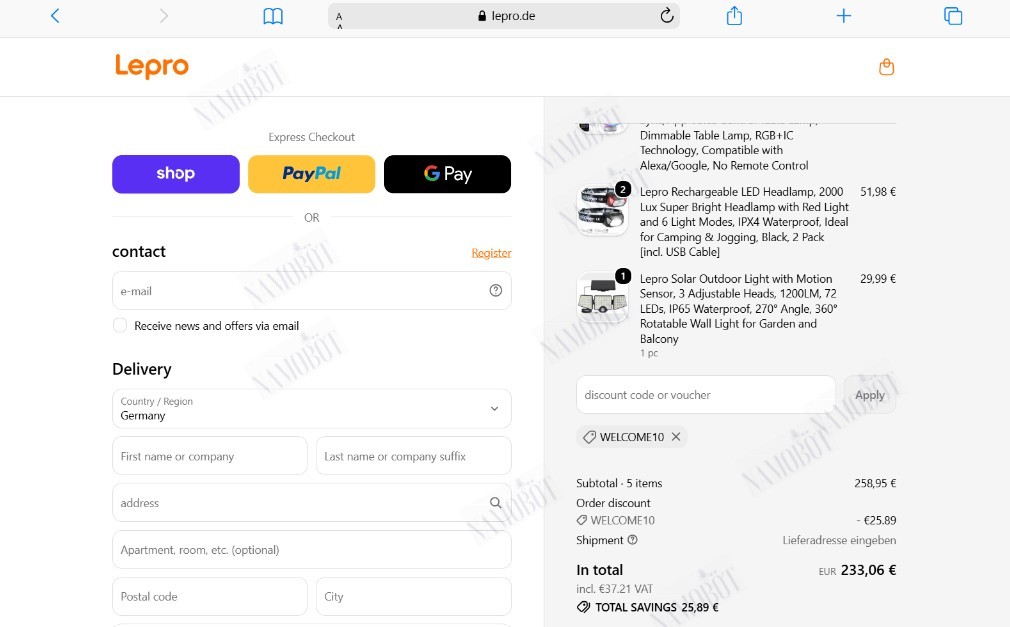Click the 29,99 € solar light price
1010x627 pixels.
tap(878, 279)
